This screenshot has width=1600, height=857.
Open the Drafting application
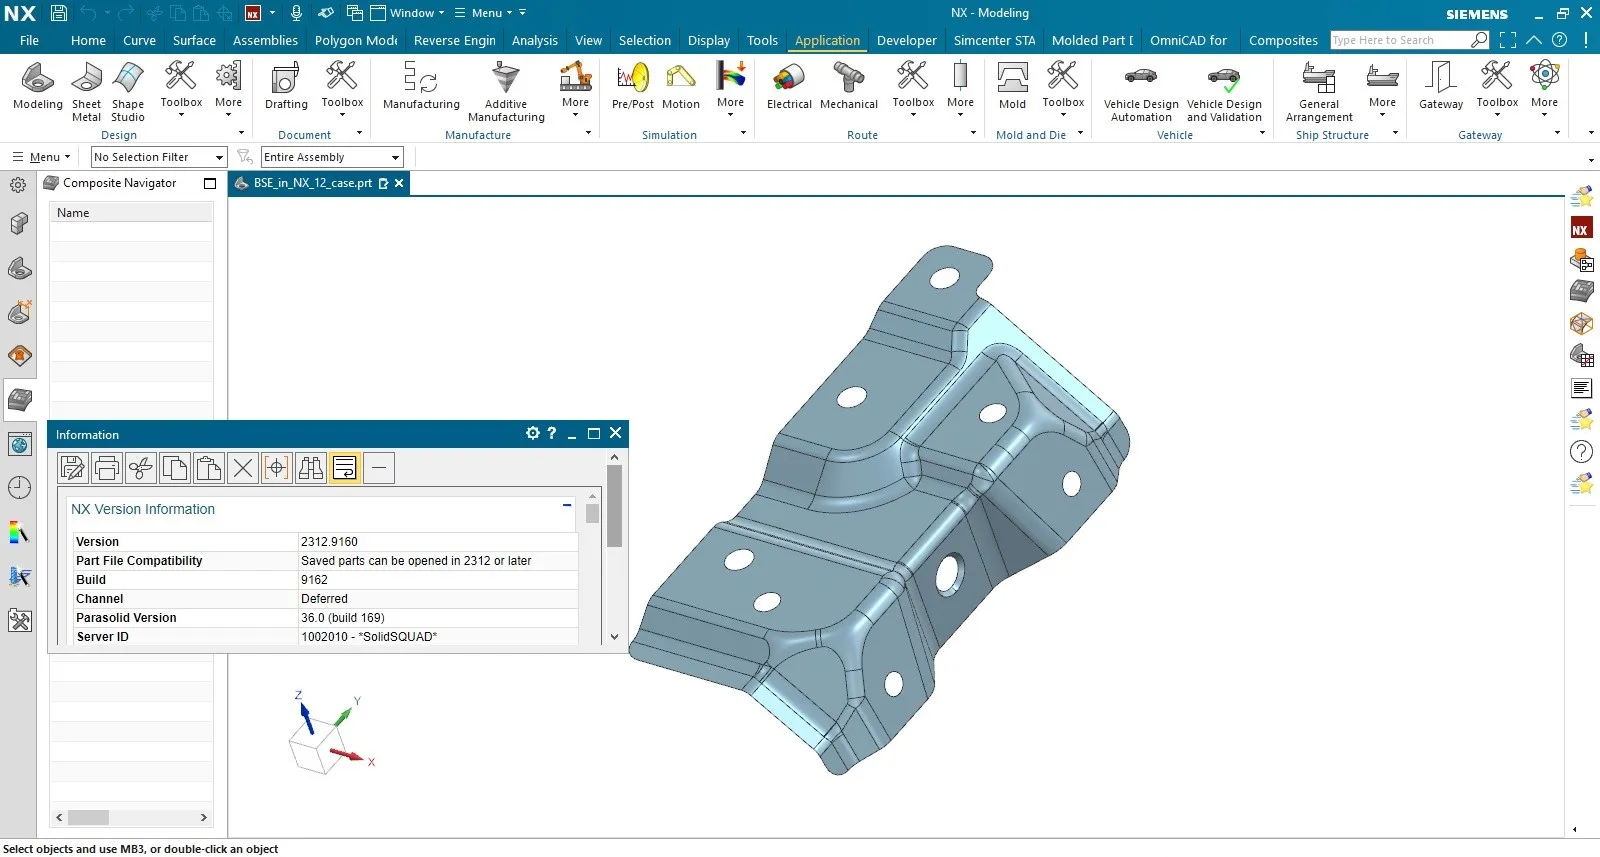click(286, 86)
